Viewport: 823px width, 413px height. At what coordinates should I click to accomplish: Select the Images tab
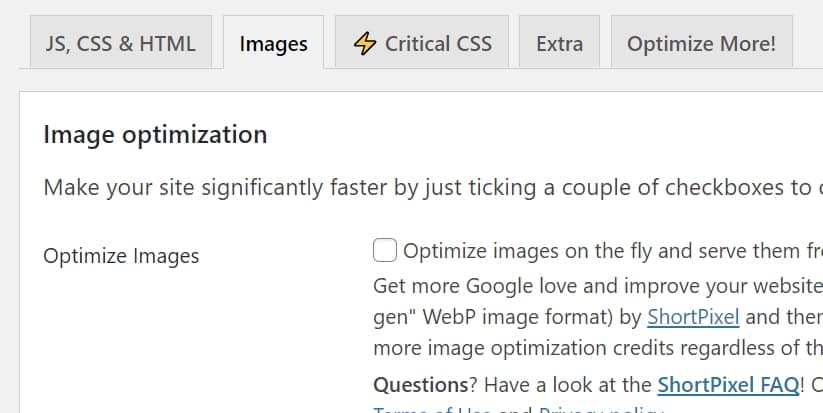[x=273, y=44]
